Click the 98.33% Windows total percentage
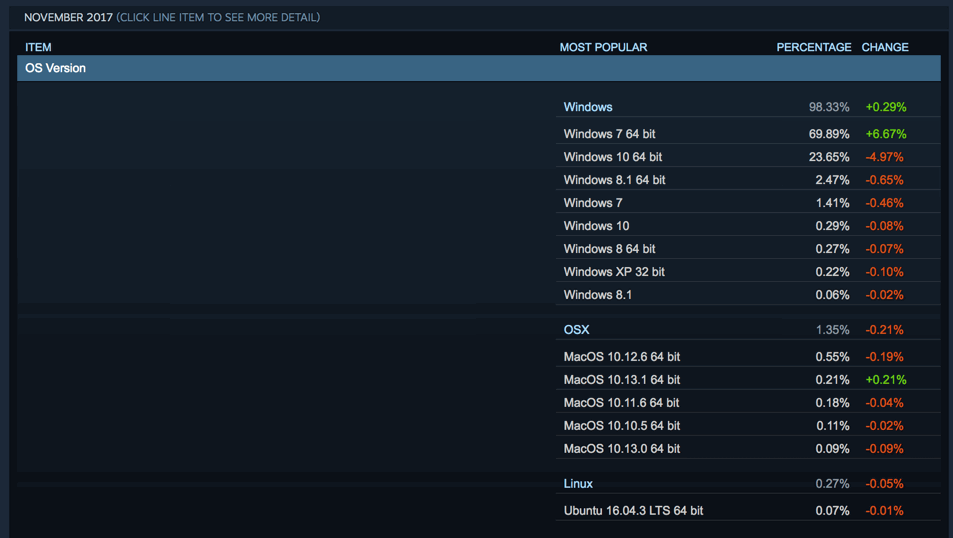This screenshot has width=953, height=538. 829,107
